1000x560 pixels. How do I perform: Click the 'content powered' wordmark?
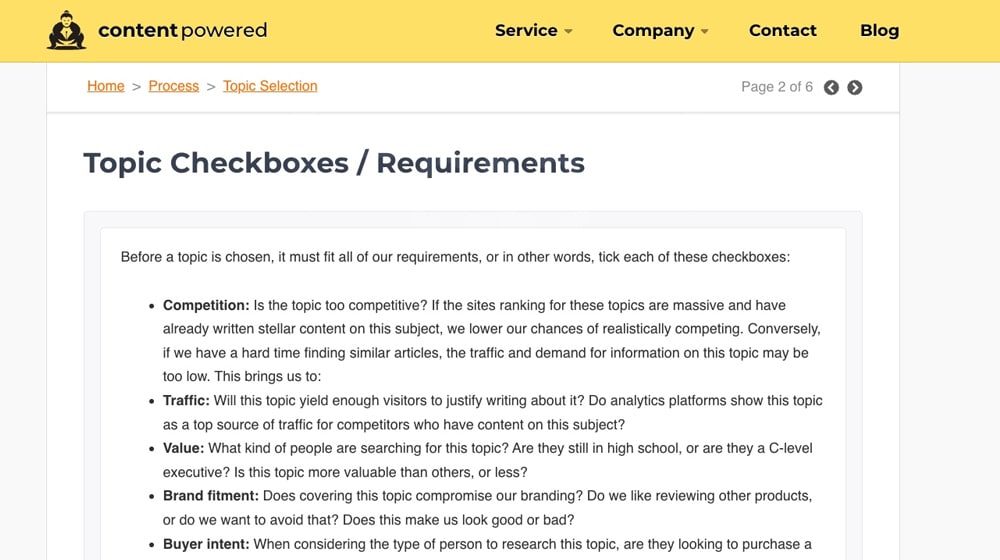(x=182, y=31)
